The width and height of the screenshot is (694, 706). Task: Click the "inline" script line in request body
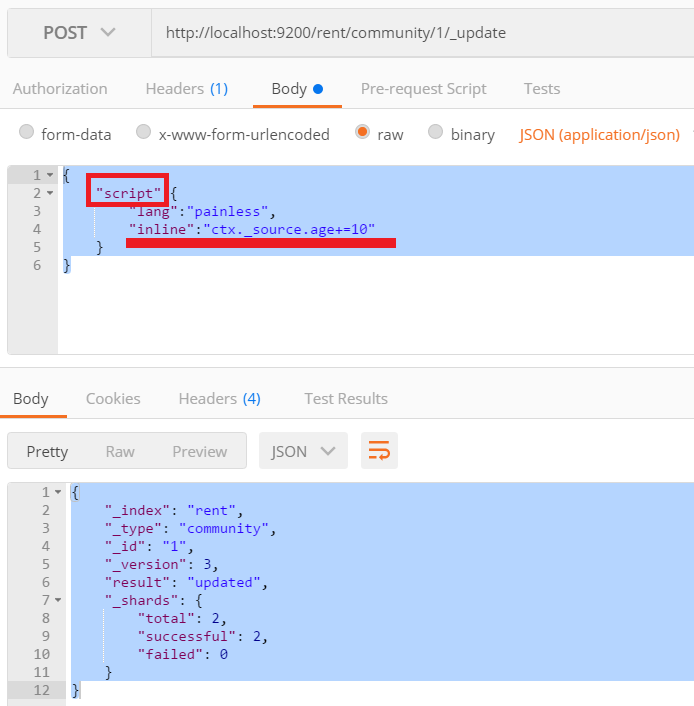tap(252, 229)
